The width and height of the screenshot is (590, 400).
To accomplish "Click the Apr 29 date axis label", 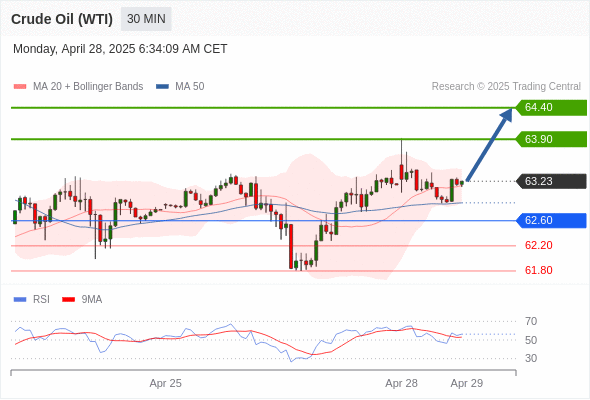I will 467,383.
